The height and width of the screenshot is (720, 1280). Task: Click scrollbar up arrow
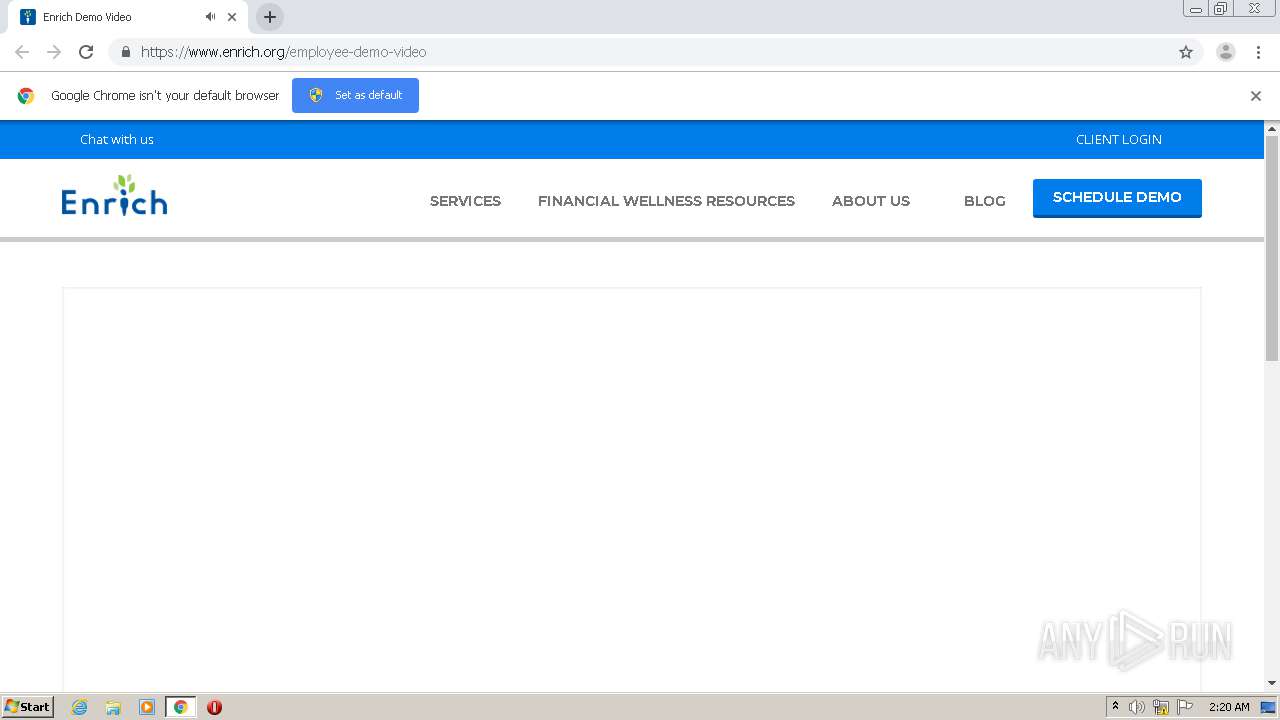pos(1272,128)
